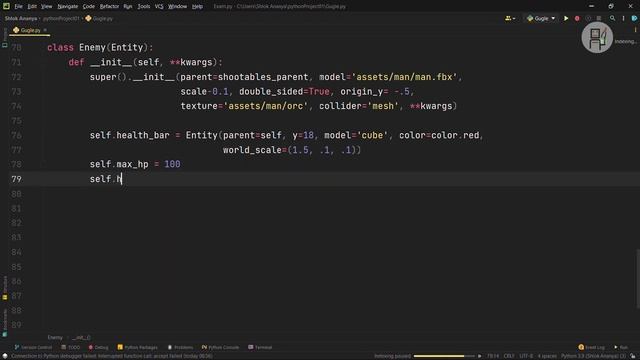This screenshot has height=360, width=640.
Task: Click the cursor position indicator in status bar
Action: point(493,356)
